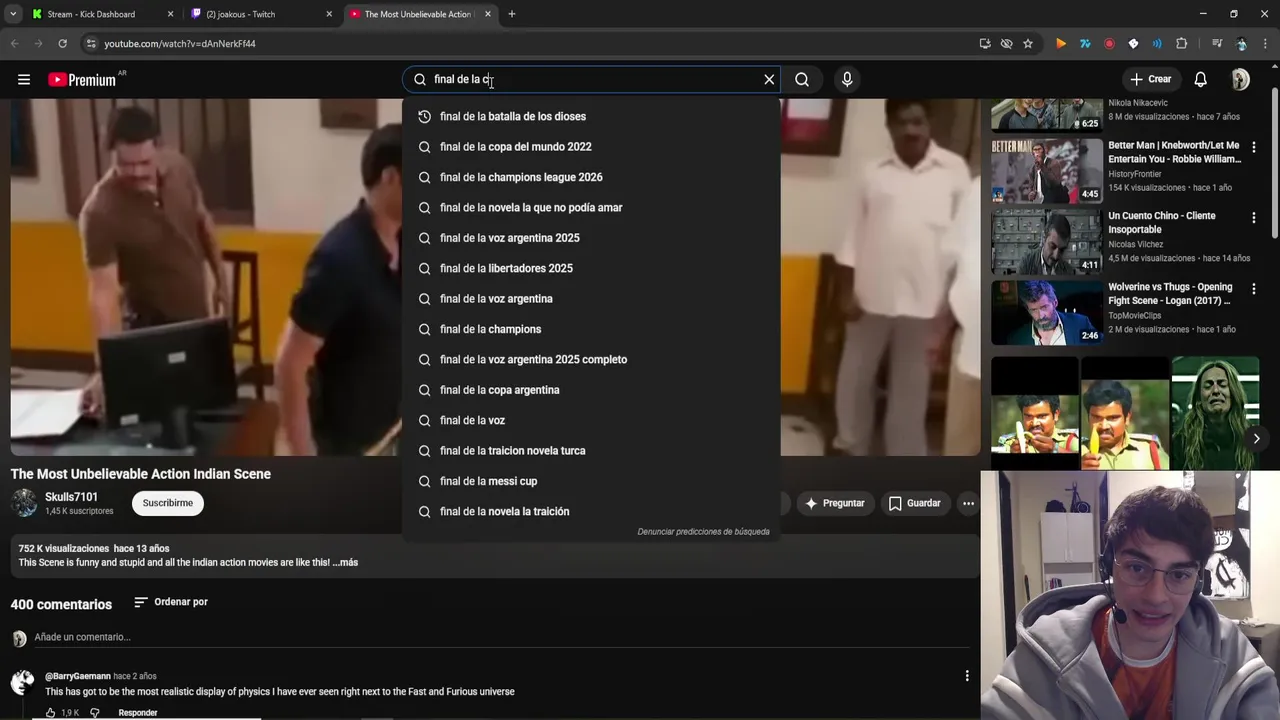
Task: Open the Chrome profile avatar
Action: click(1241, 44)
